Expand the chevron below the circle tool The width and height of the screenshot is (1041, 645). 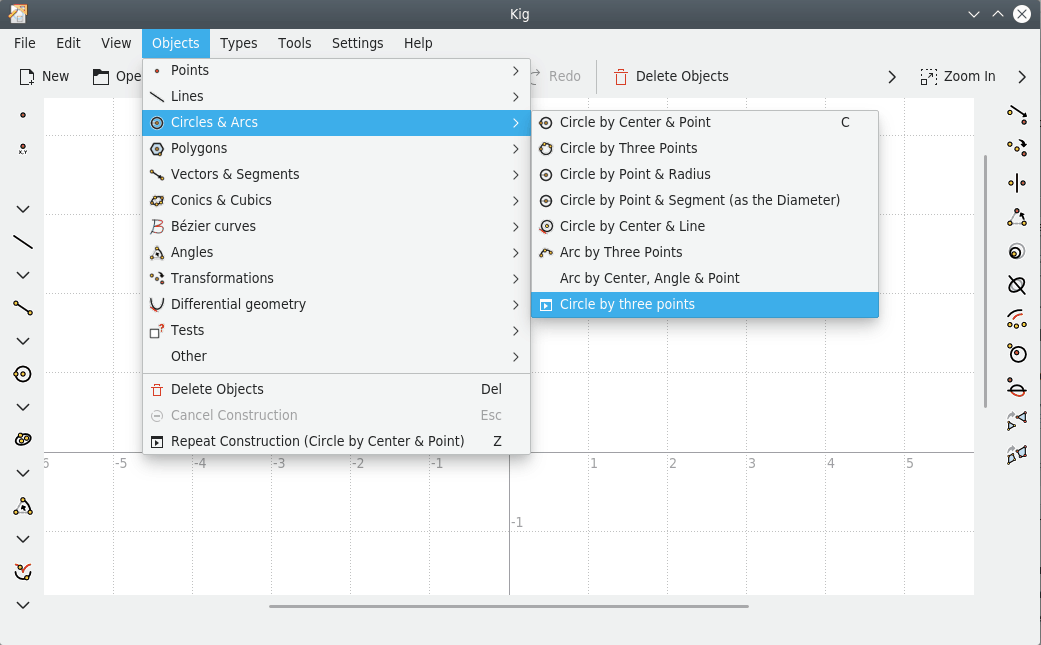click(23, 407)
